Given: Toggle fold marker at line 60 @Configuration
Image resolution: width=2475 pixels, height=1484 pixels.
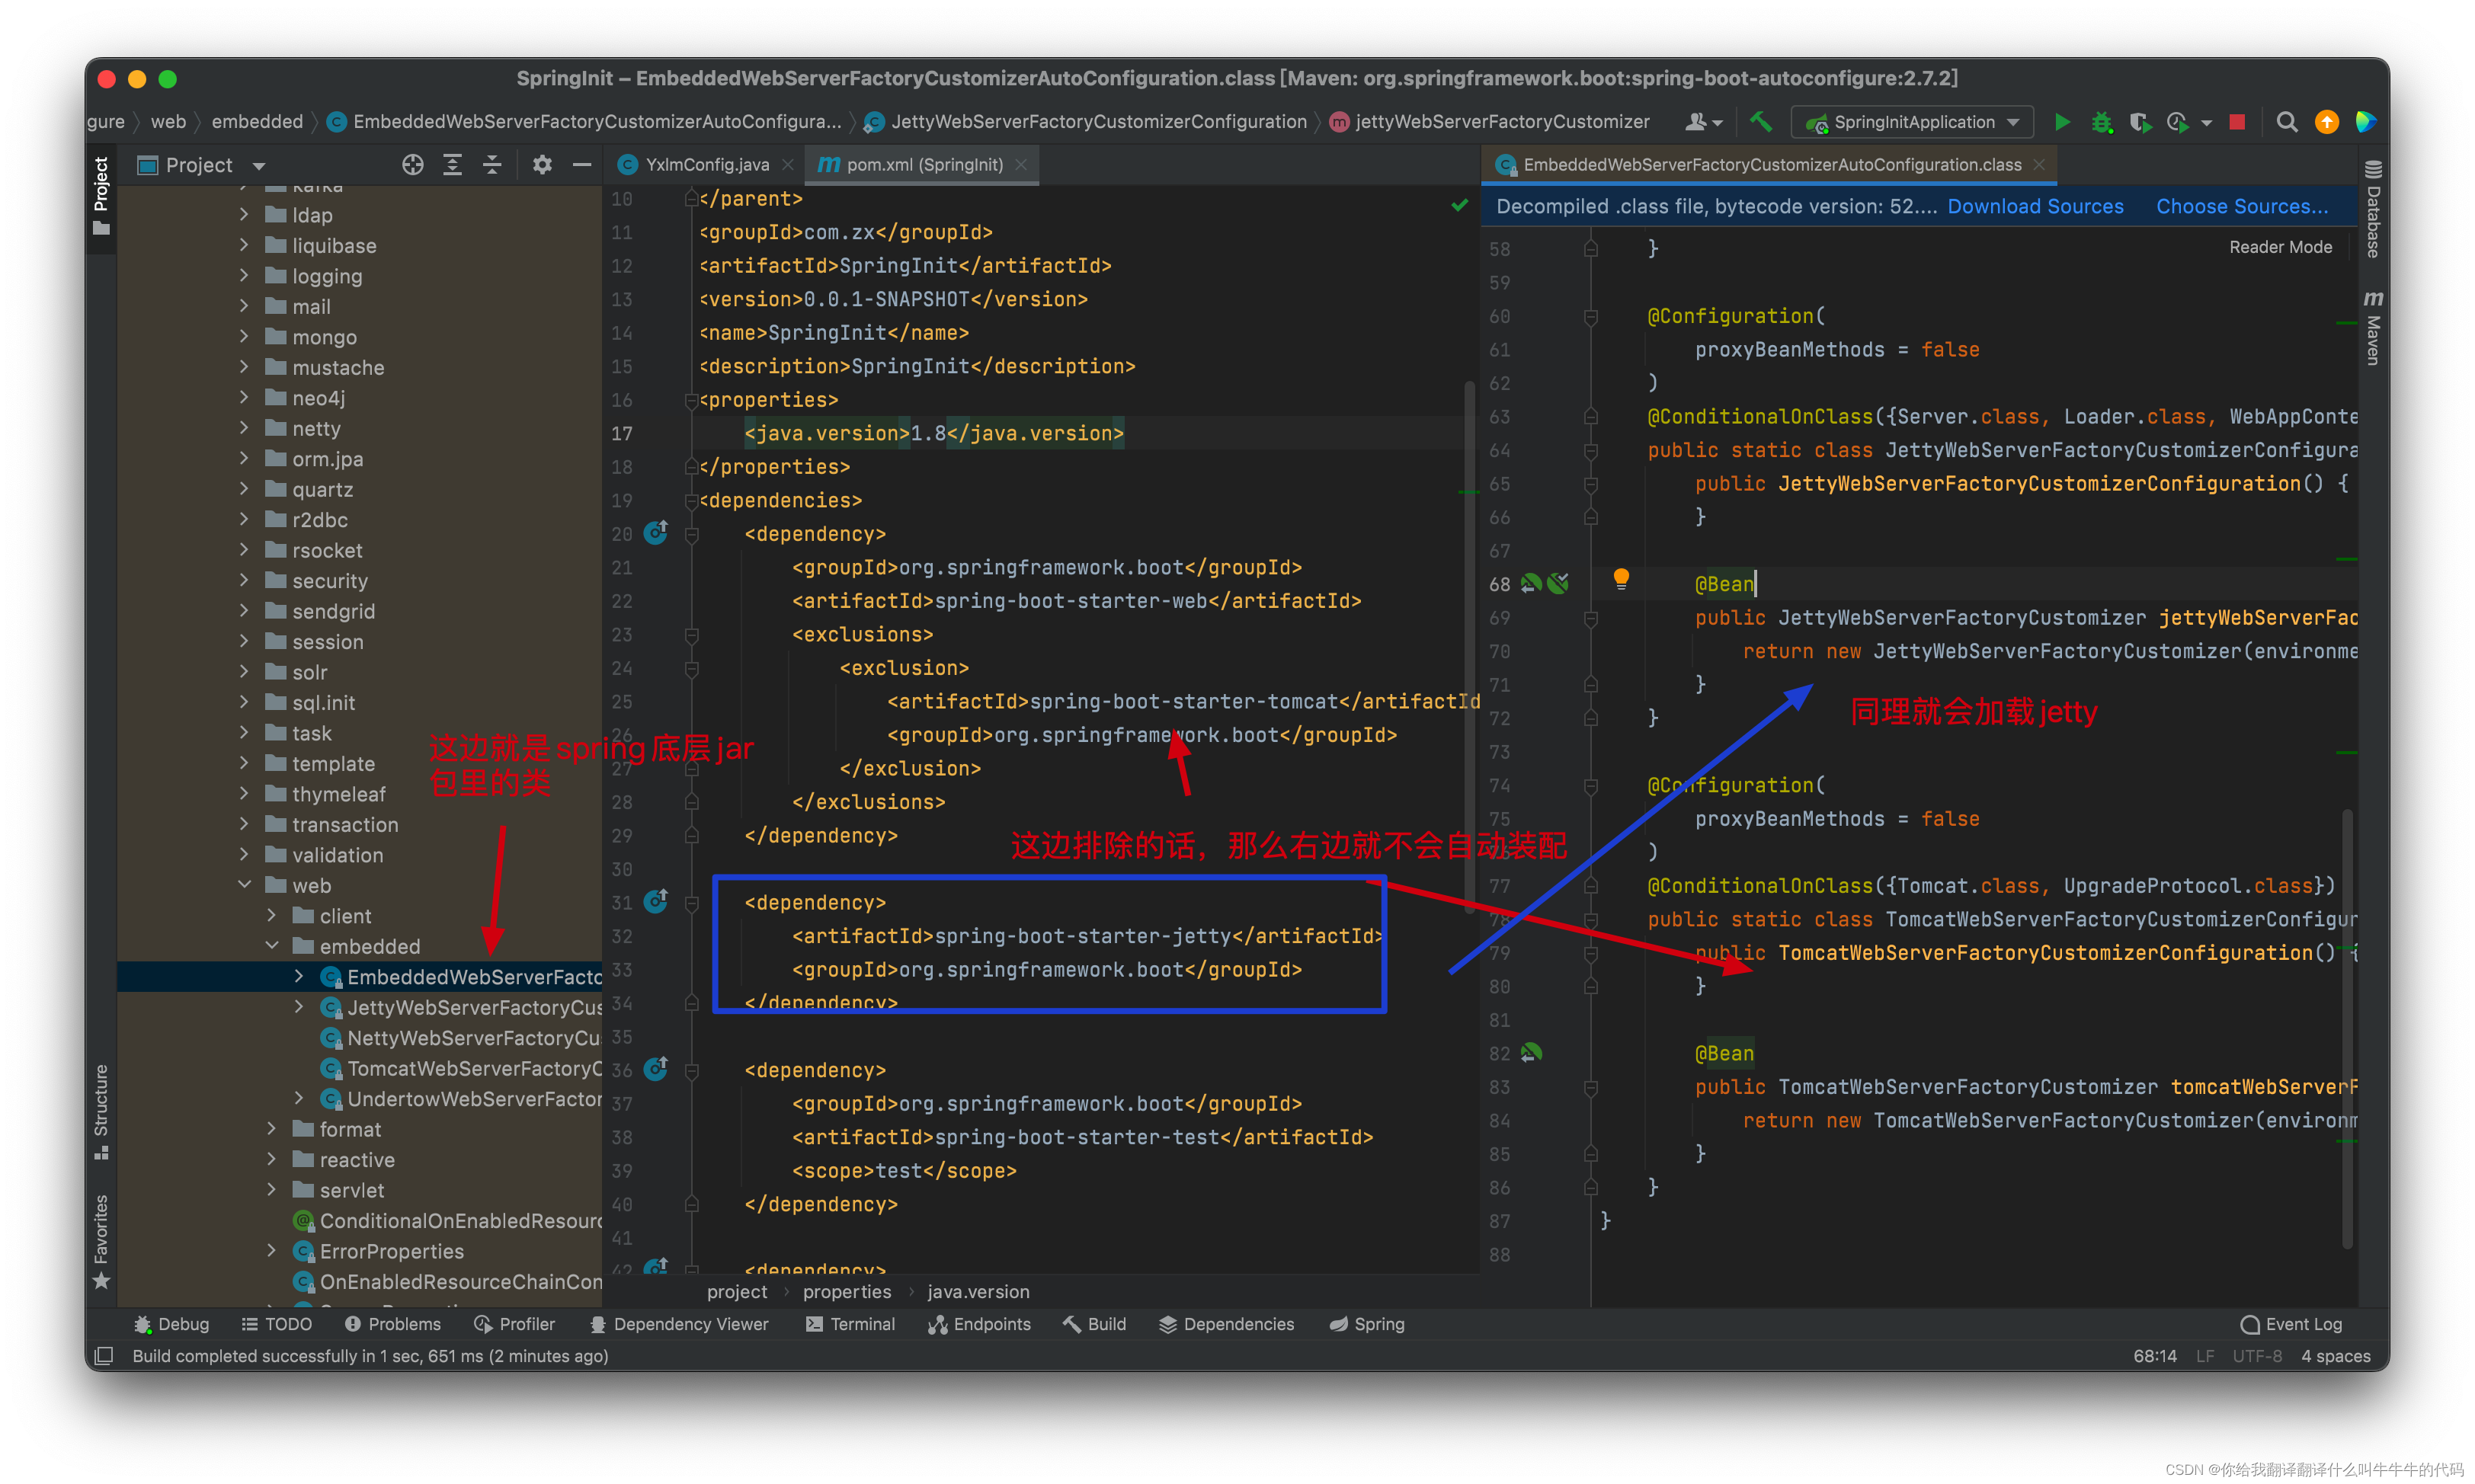Looking at the screenshot, I should (x=1590, y=317).
